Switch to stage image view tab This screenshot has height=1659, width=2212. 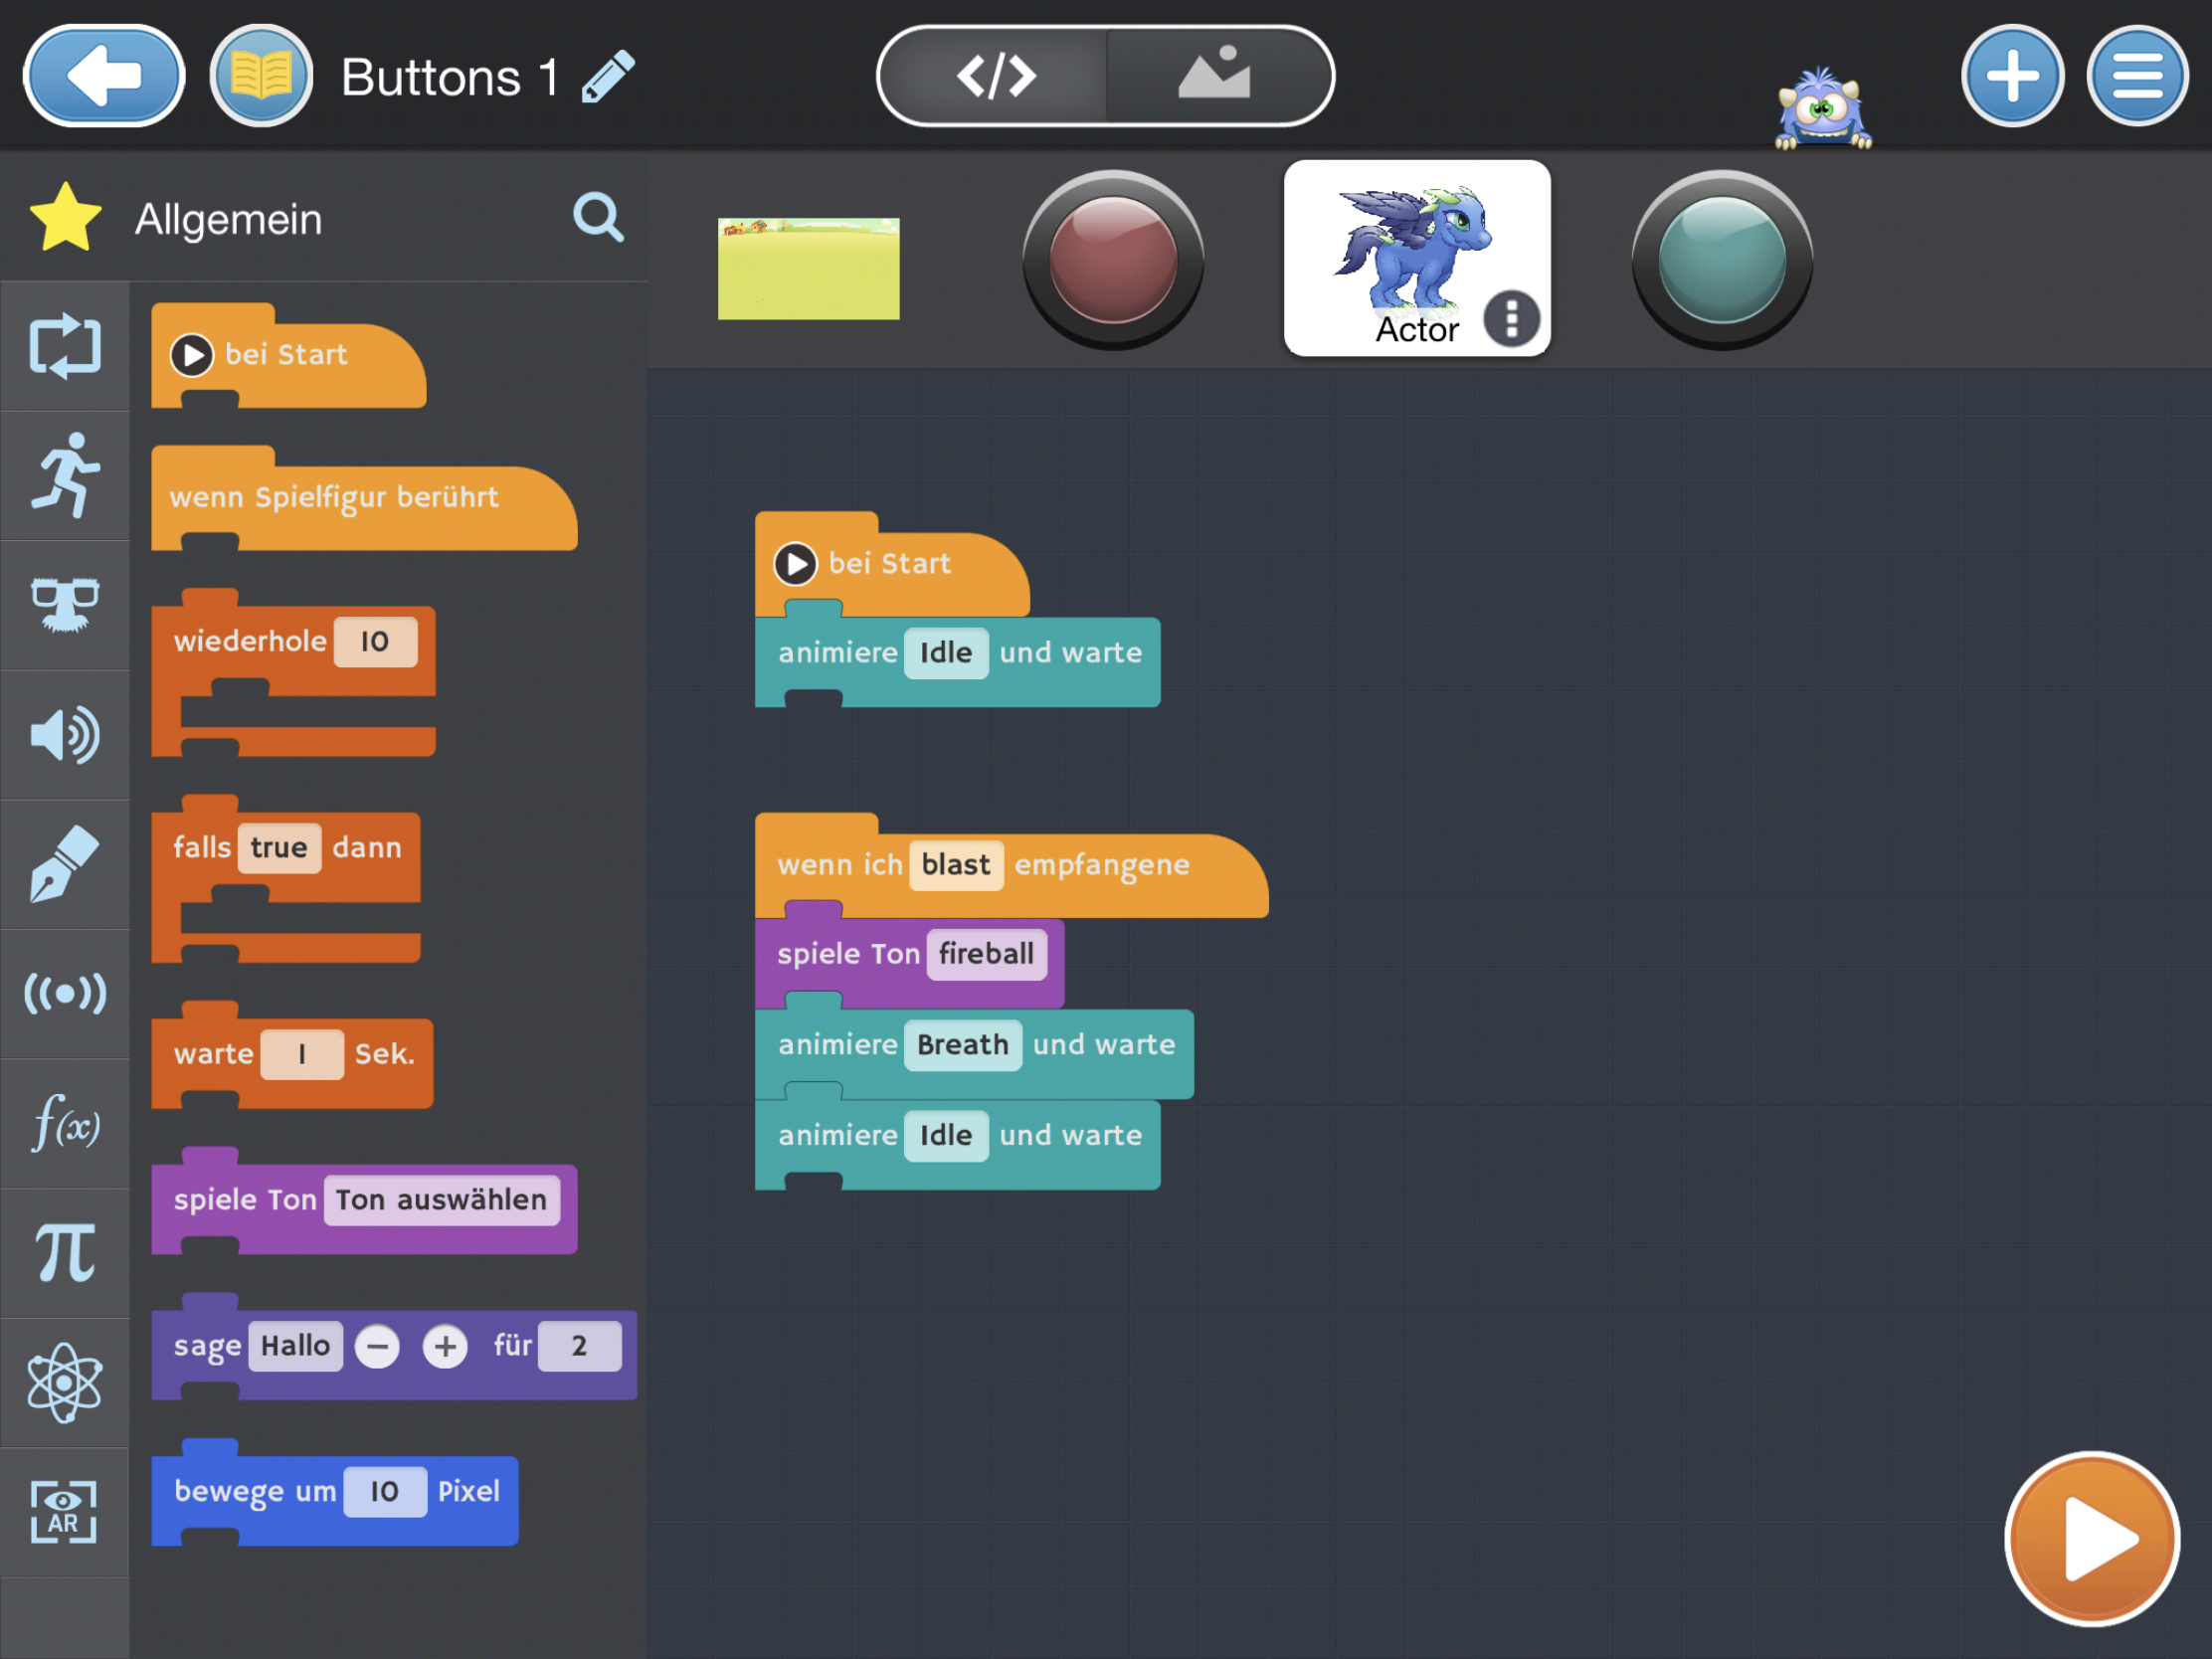1215,76
